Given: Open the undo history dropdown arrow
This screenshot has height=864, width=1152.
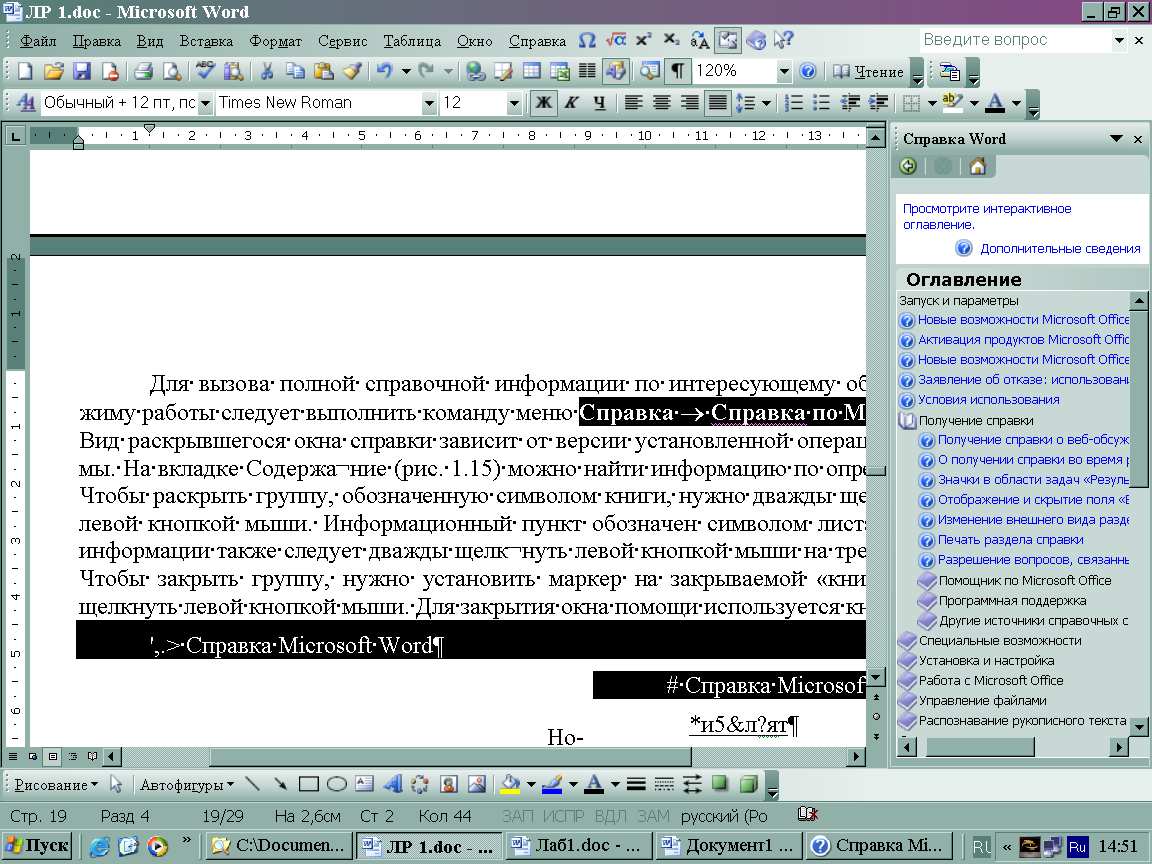Looking at the screenshot, I should coord(406,71).
